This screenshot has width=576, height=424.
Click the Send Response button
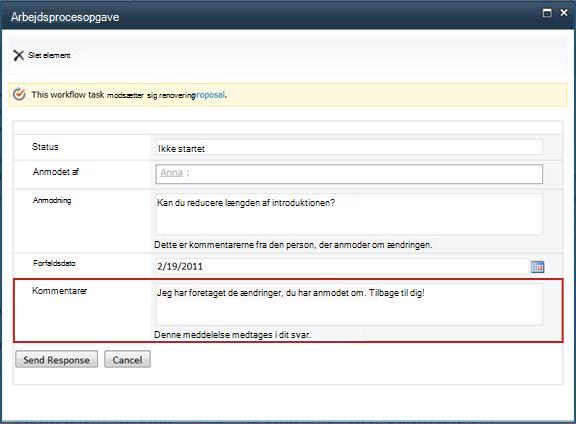pos(57,359)
